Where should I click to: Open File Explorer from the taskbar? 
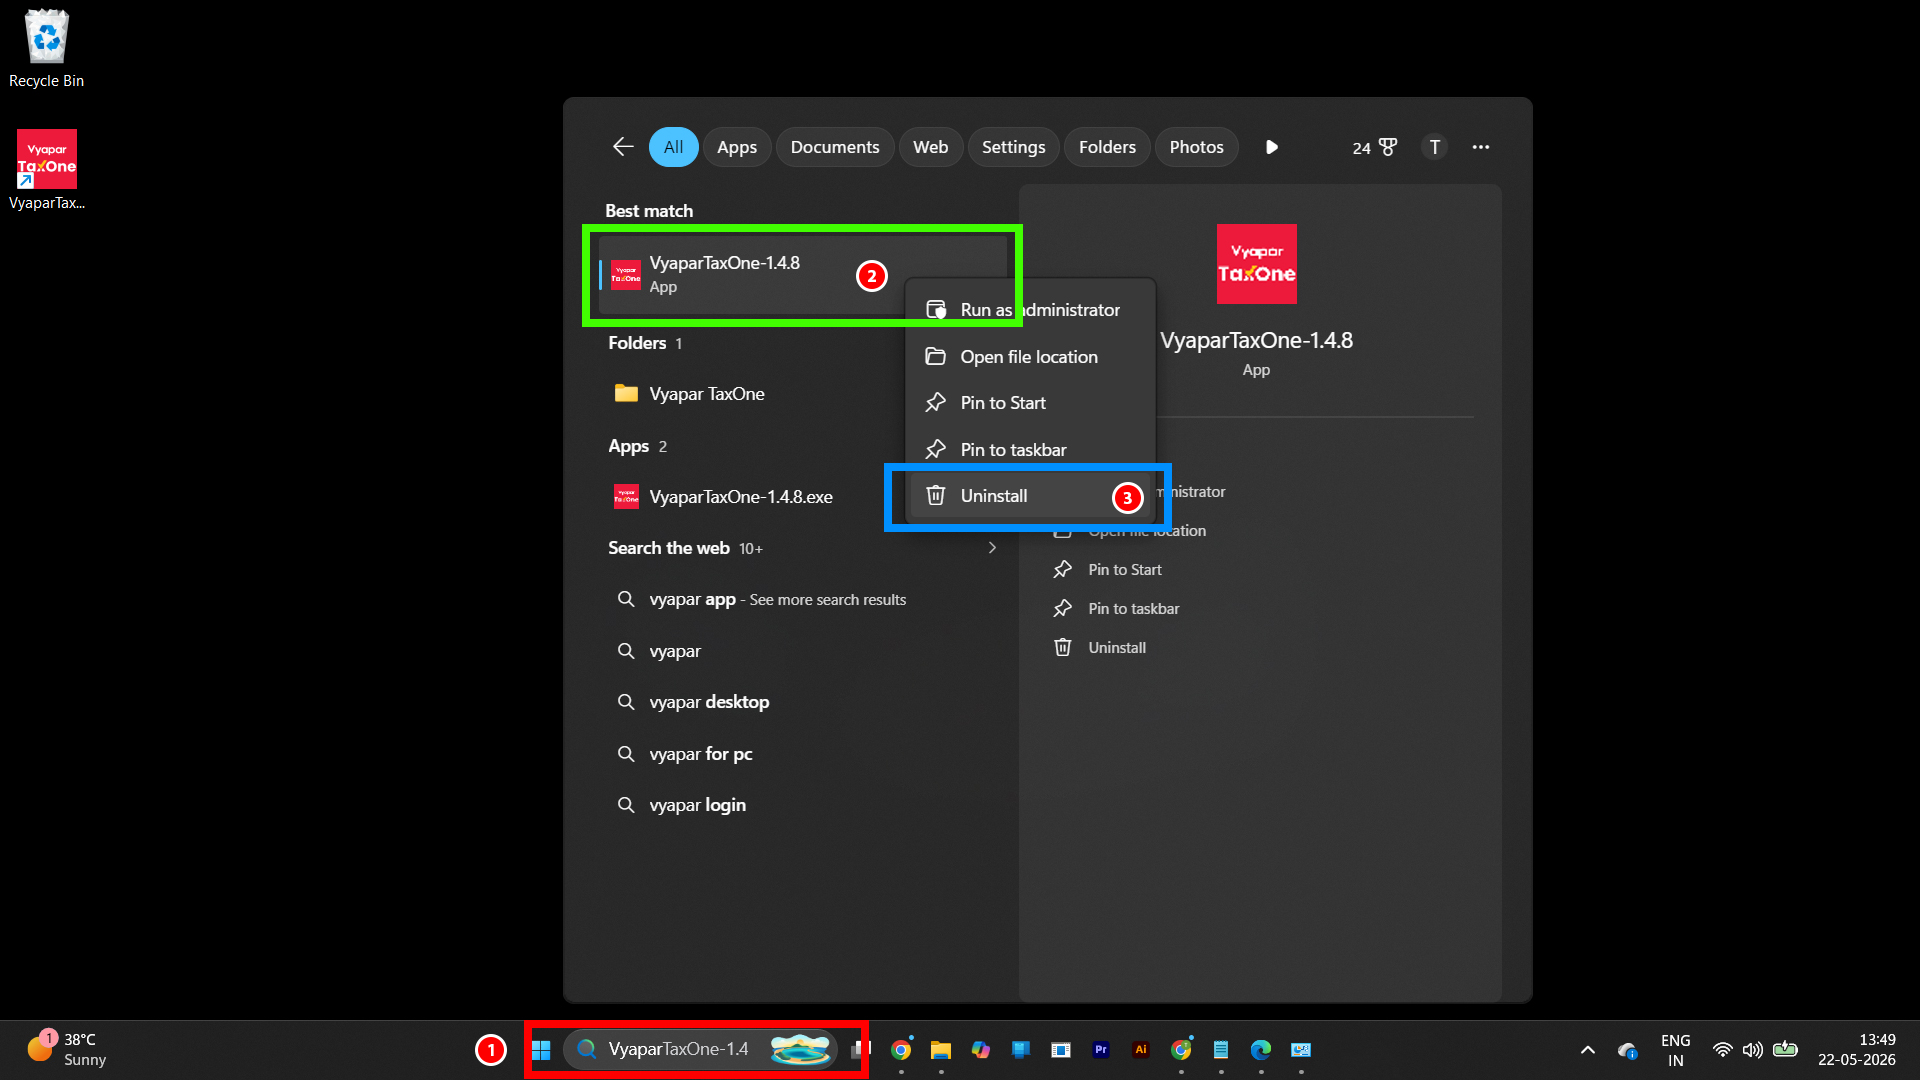(941, 1050)
